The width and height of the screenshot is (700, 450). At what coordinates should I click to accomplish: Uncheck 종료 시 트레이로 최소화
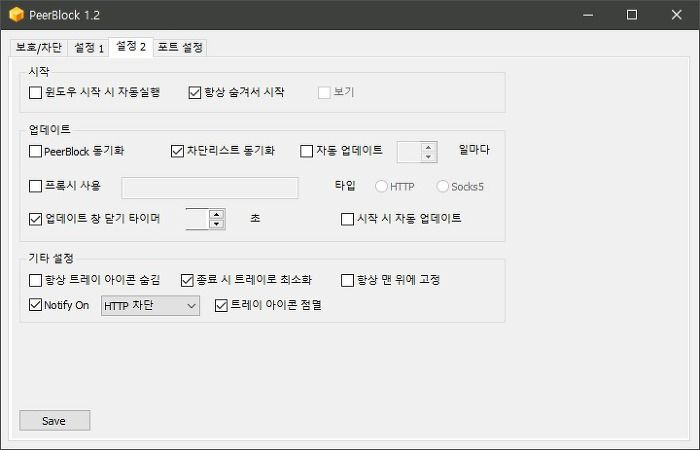187,280
